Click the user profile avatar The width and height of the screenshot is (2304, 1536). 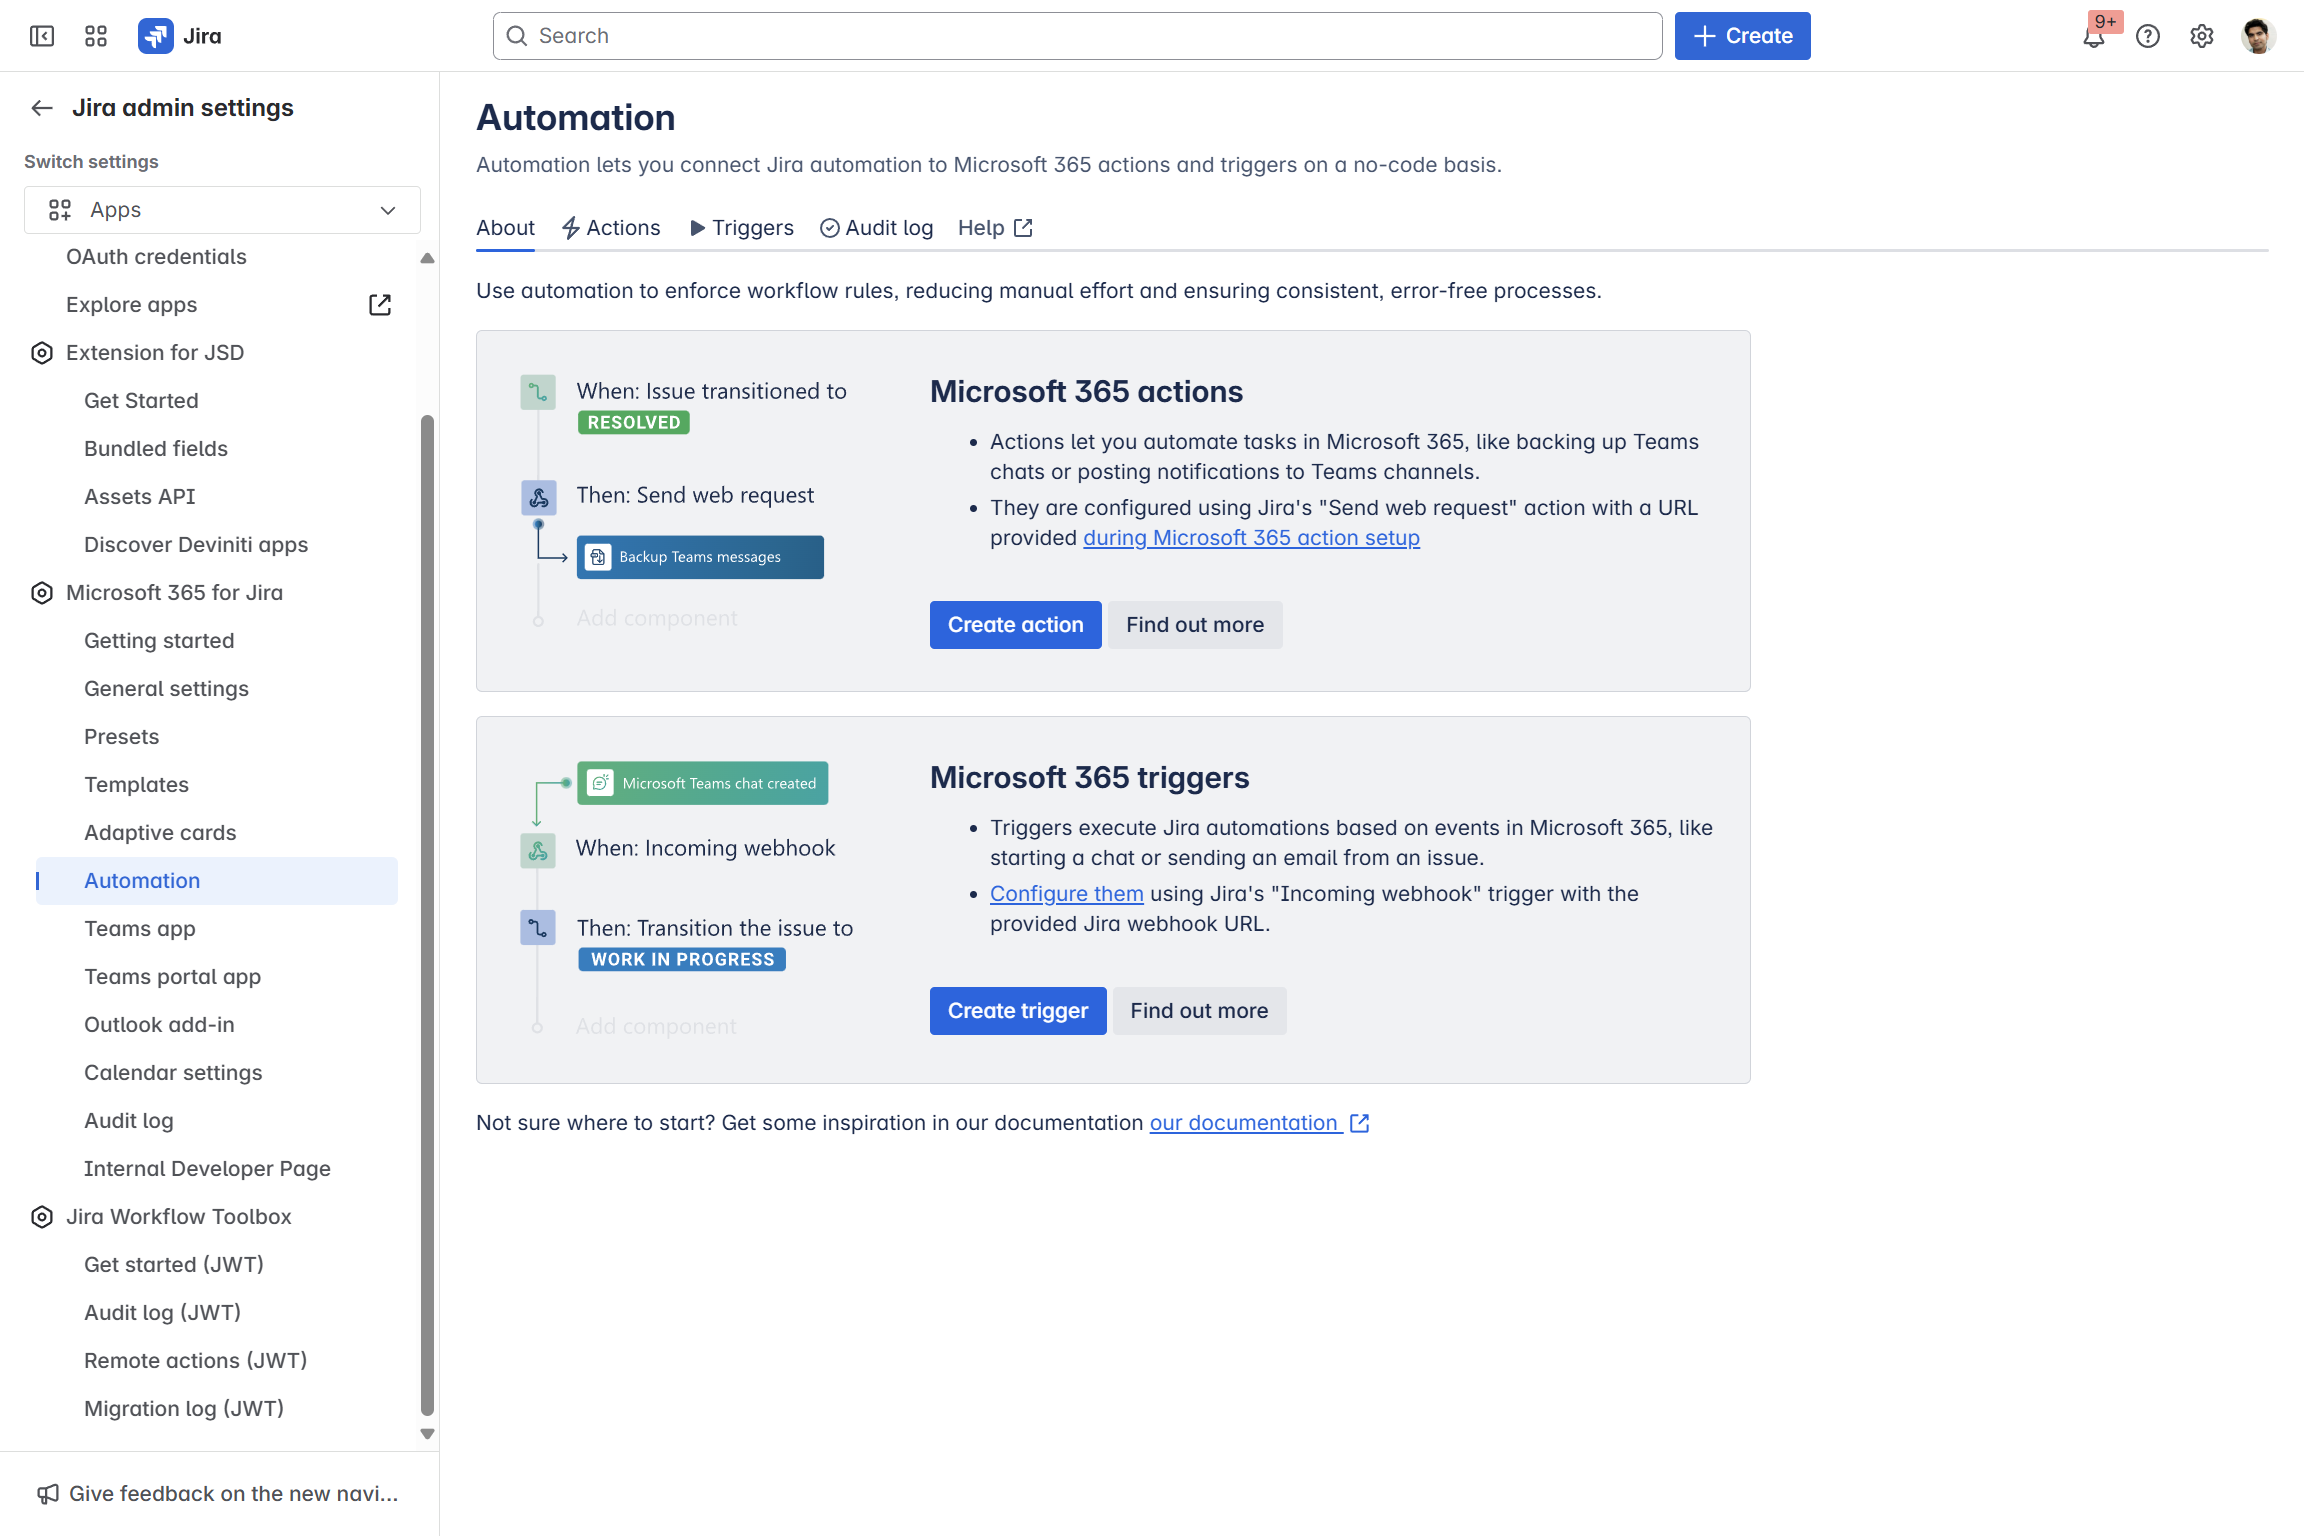pos(2258,36)
